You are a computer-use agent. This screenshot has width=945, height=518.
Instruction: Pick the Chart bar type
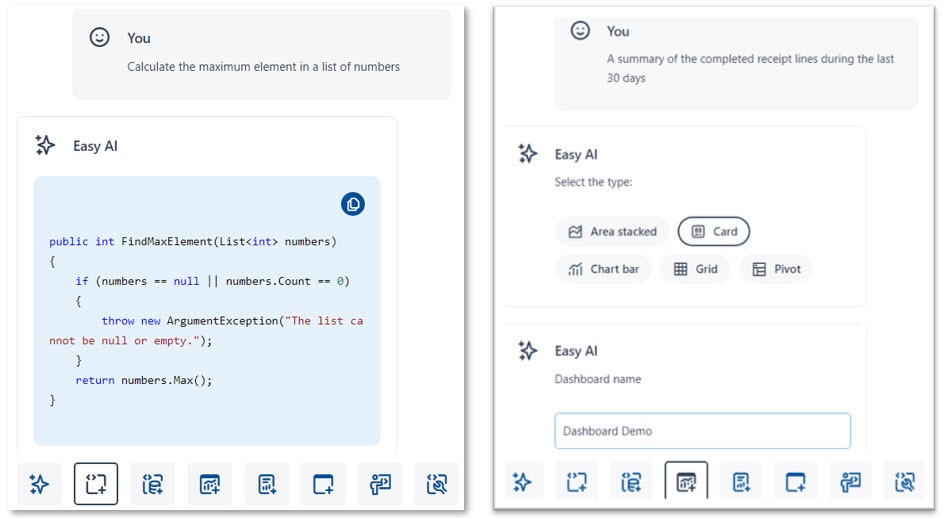(x=603, y=269)
